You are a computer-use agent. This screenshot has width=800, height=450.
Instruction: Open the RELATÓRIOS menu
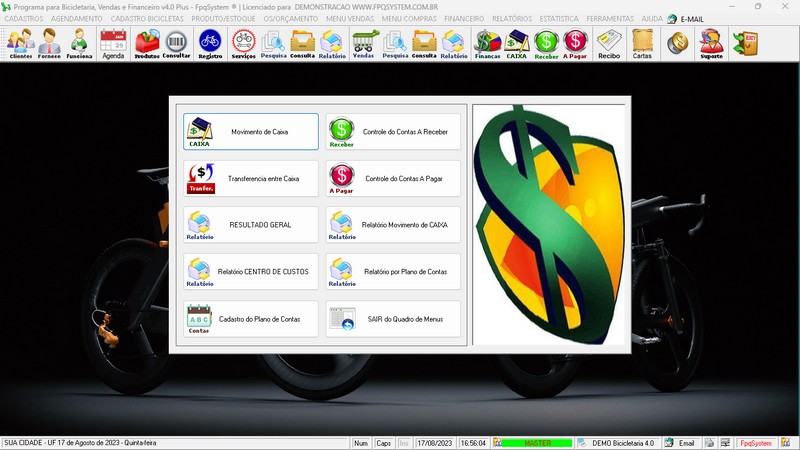[514, 19]
